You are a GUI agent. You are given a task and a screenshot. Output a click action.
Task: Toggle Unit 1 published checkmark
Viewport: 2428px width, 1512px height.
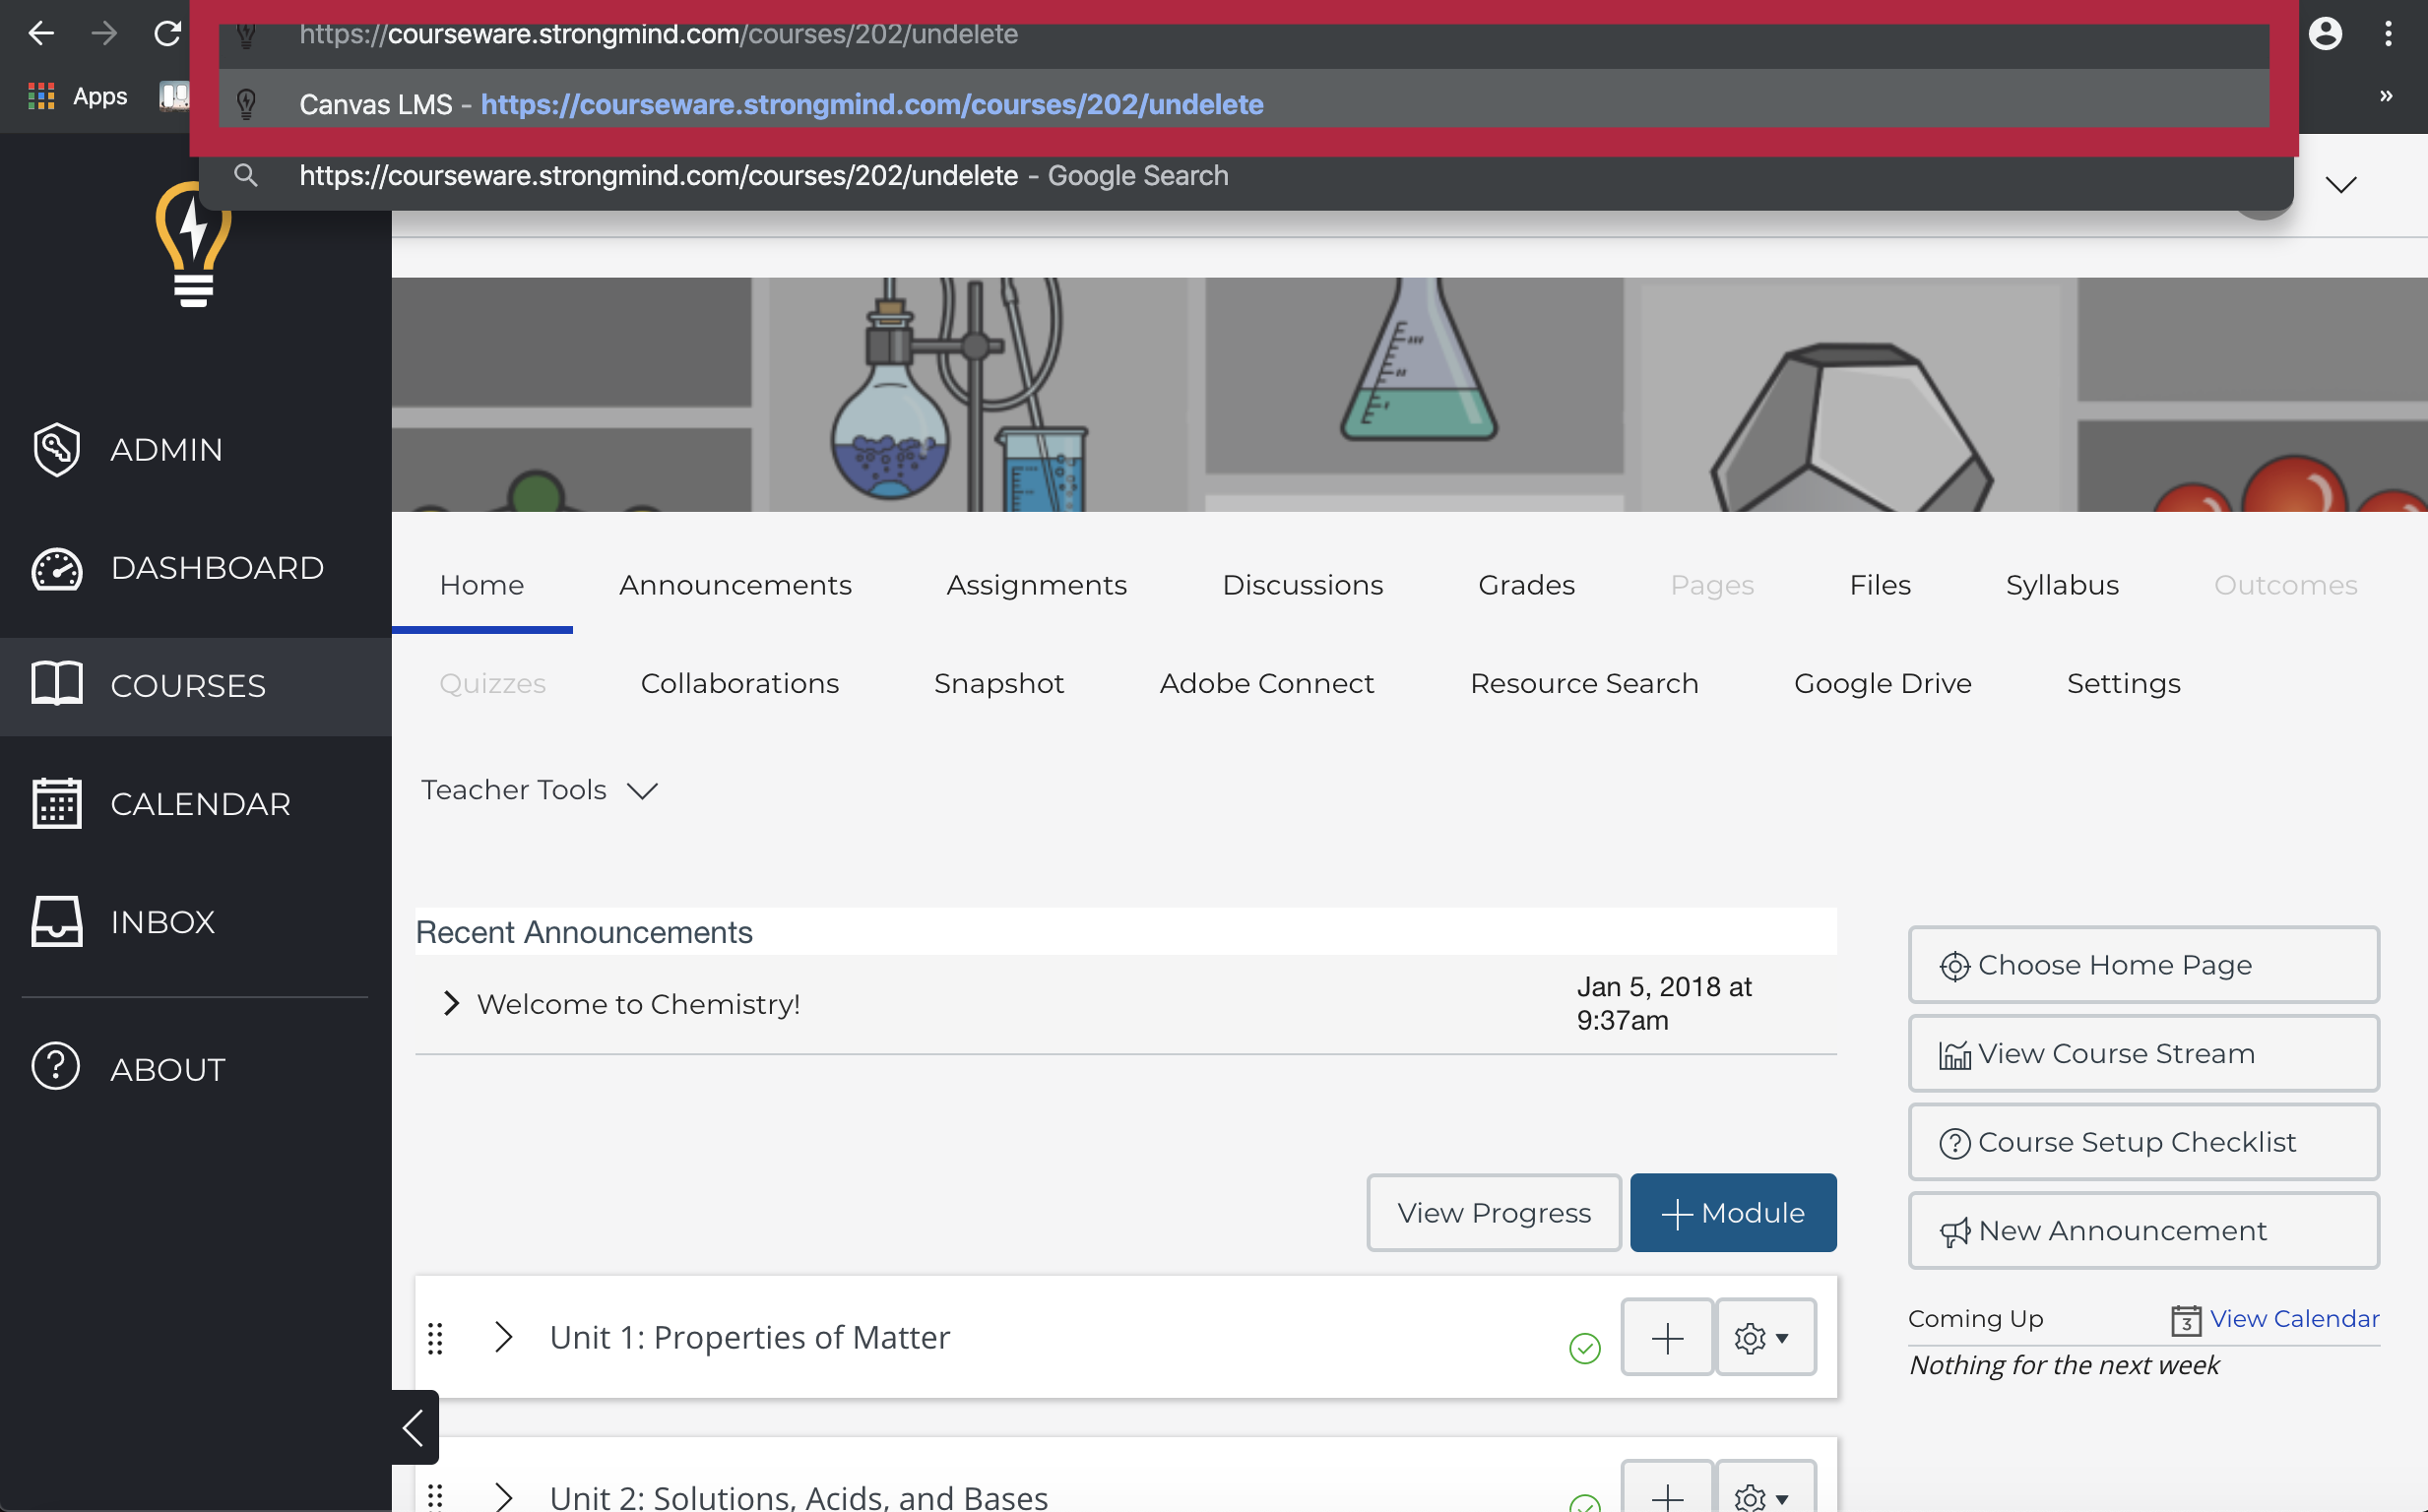(1585, 1348)
